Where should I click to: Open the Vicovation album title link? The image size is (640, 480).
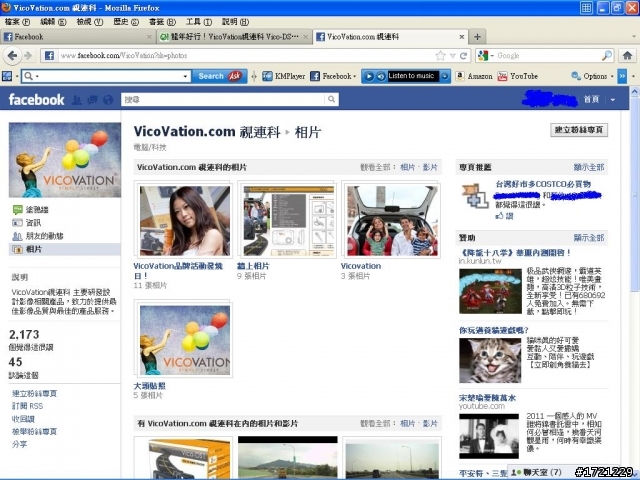361,266
